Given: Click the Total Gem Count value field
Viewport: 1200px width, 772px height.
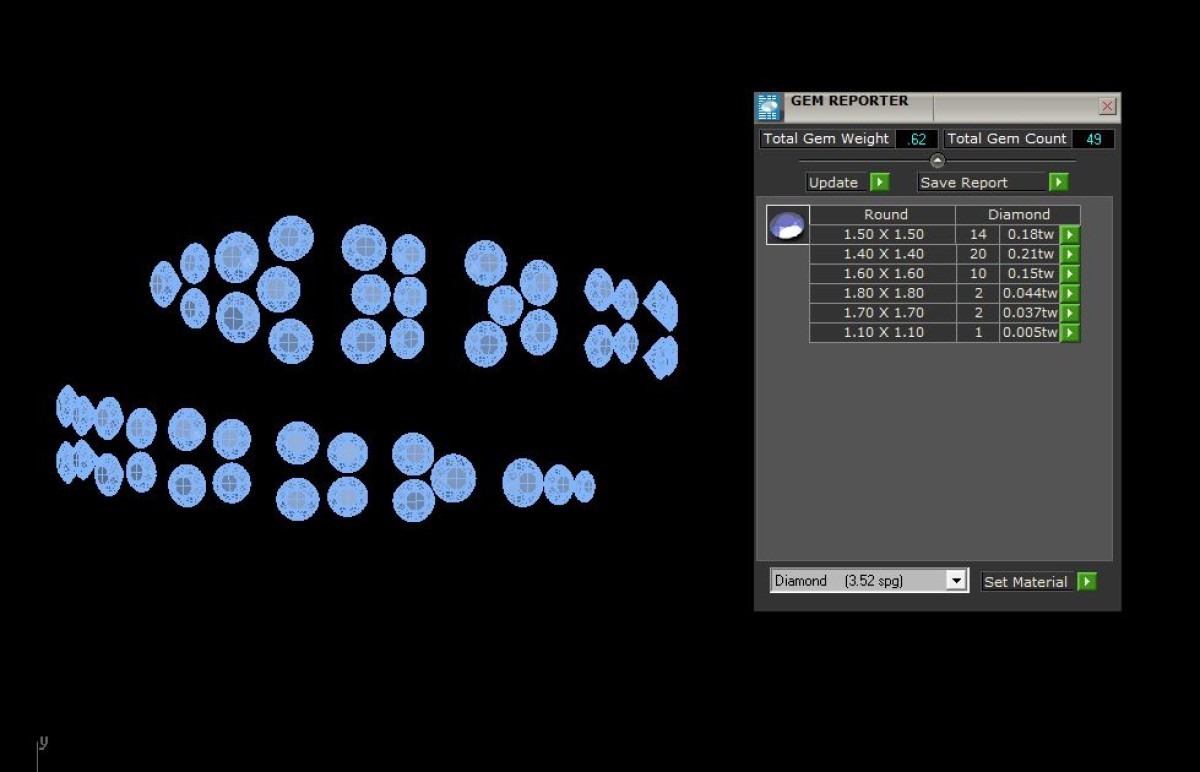Looking at the screenshot, I should 1093,139.
